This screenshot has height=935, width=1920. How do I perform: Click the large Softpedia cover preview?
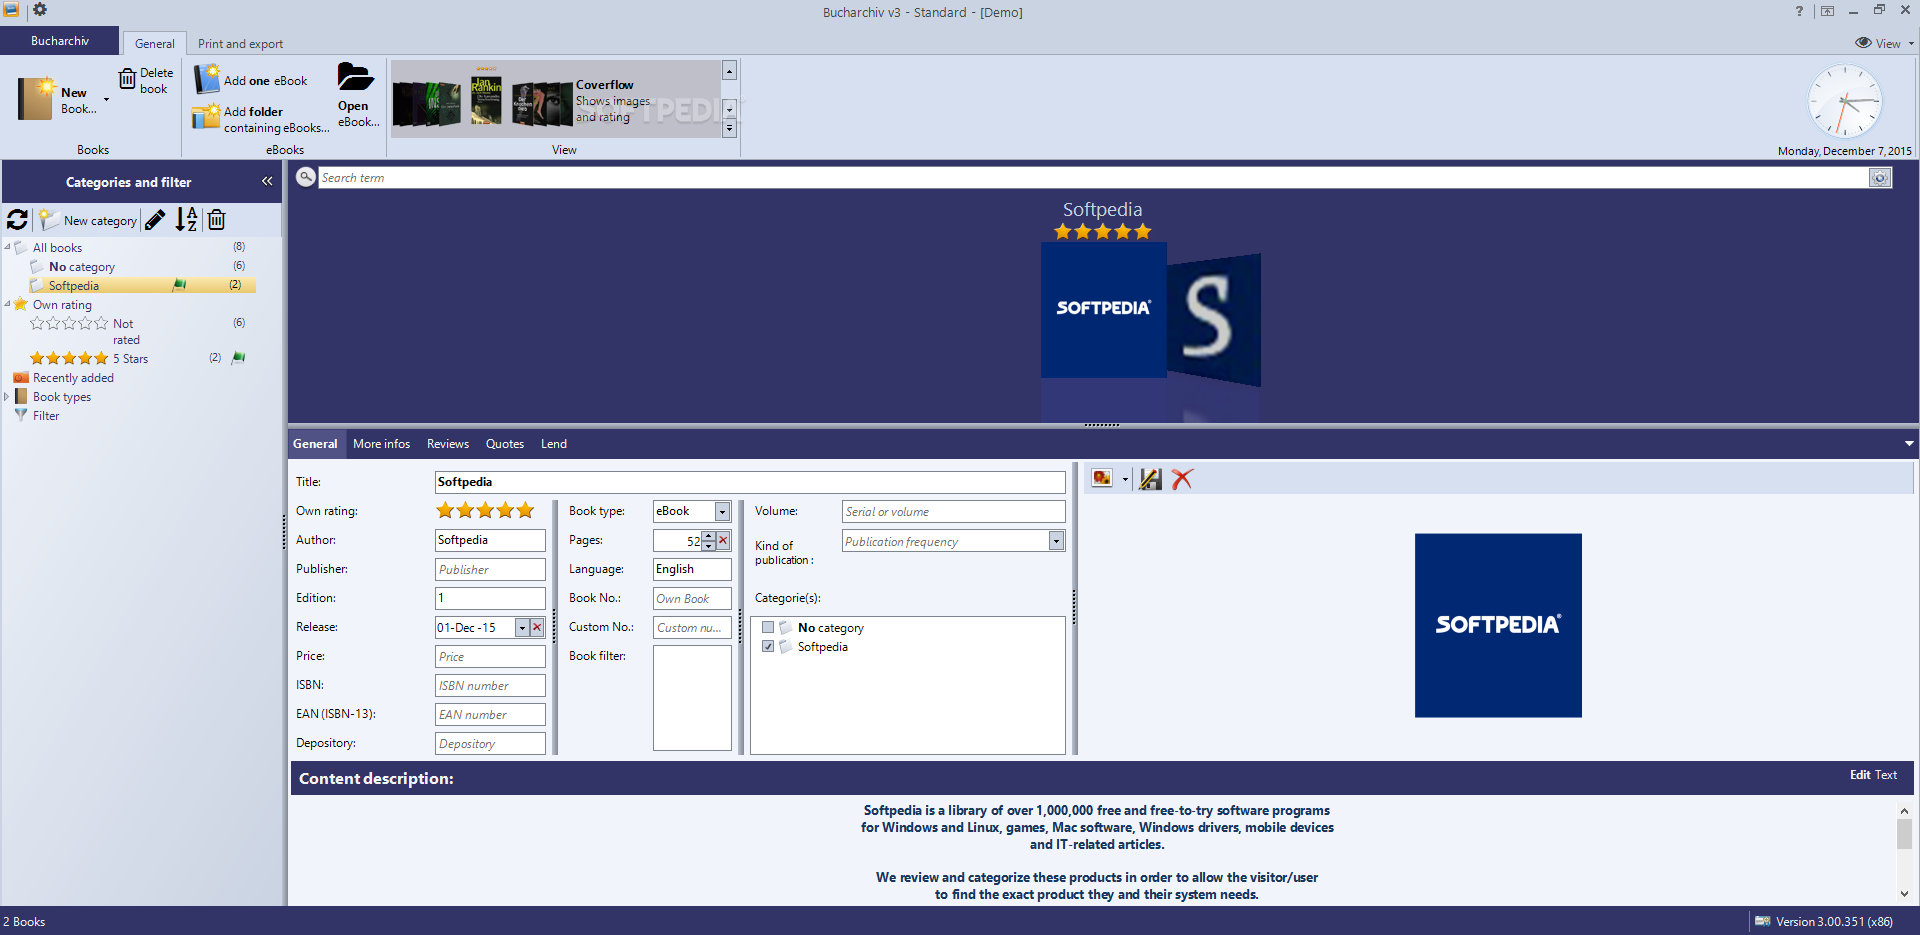click(x=1498, y=625)
